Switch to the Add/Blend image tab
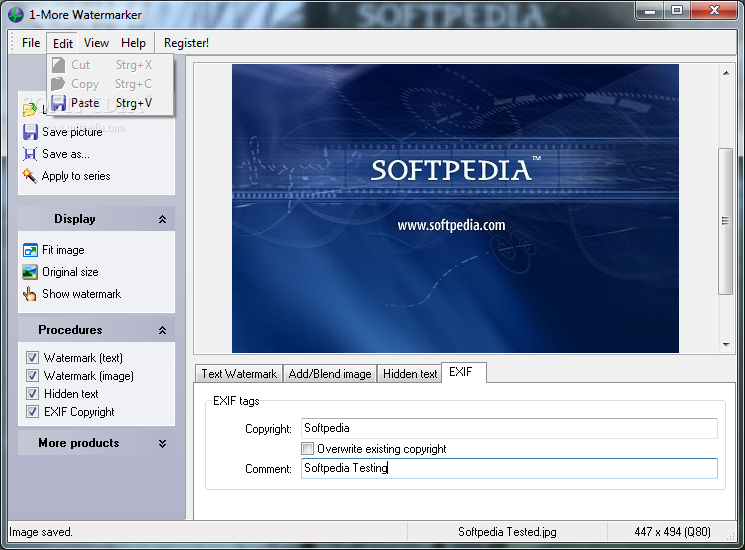The width and height of the screenshot is (745, 550). (330, 374)
